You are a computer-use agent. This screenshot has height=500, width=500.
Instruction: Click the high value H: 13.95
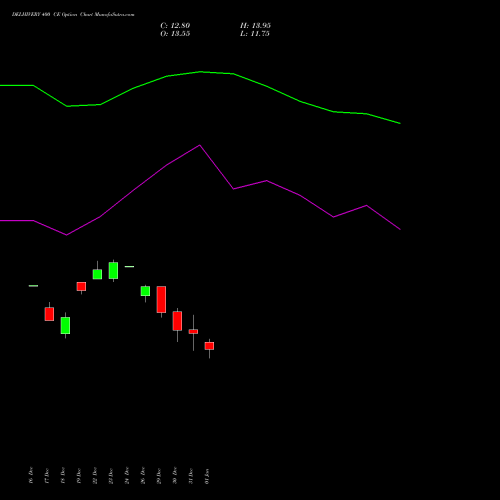pos(255,26)
